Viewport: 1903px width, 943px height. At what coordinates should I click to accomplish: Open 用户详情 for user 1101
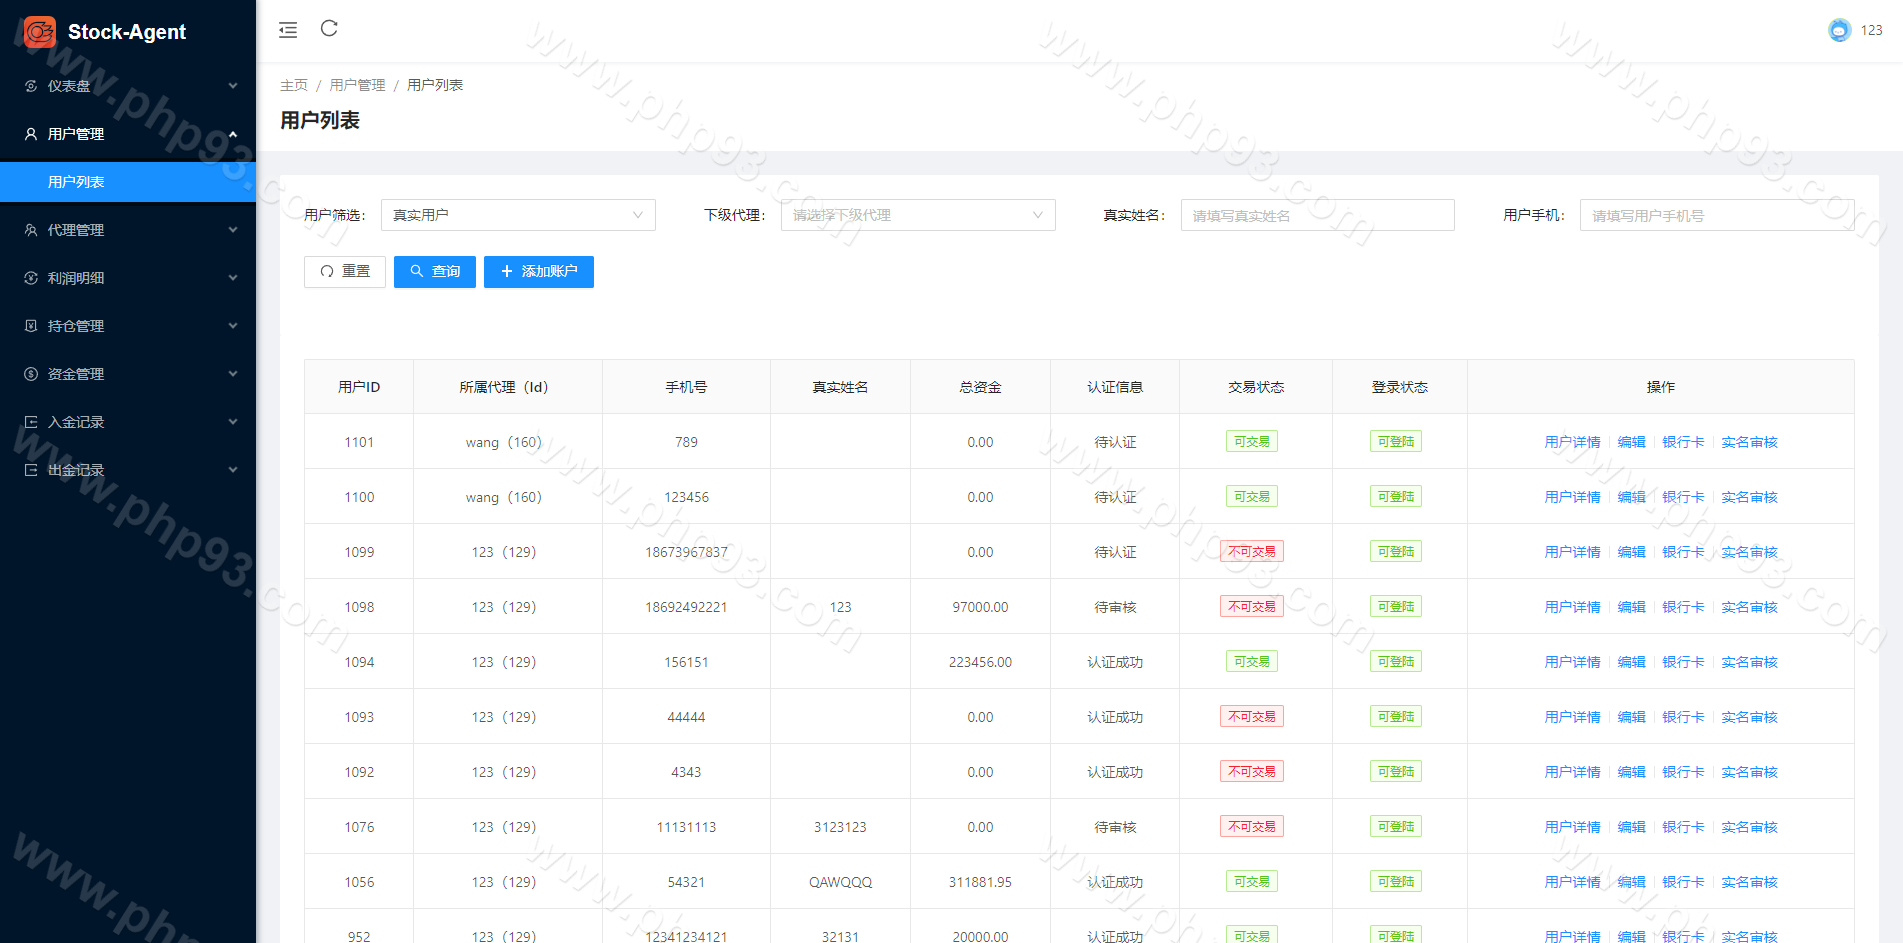[x=1572, y=442]
